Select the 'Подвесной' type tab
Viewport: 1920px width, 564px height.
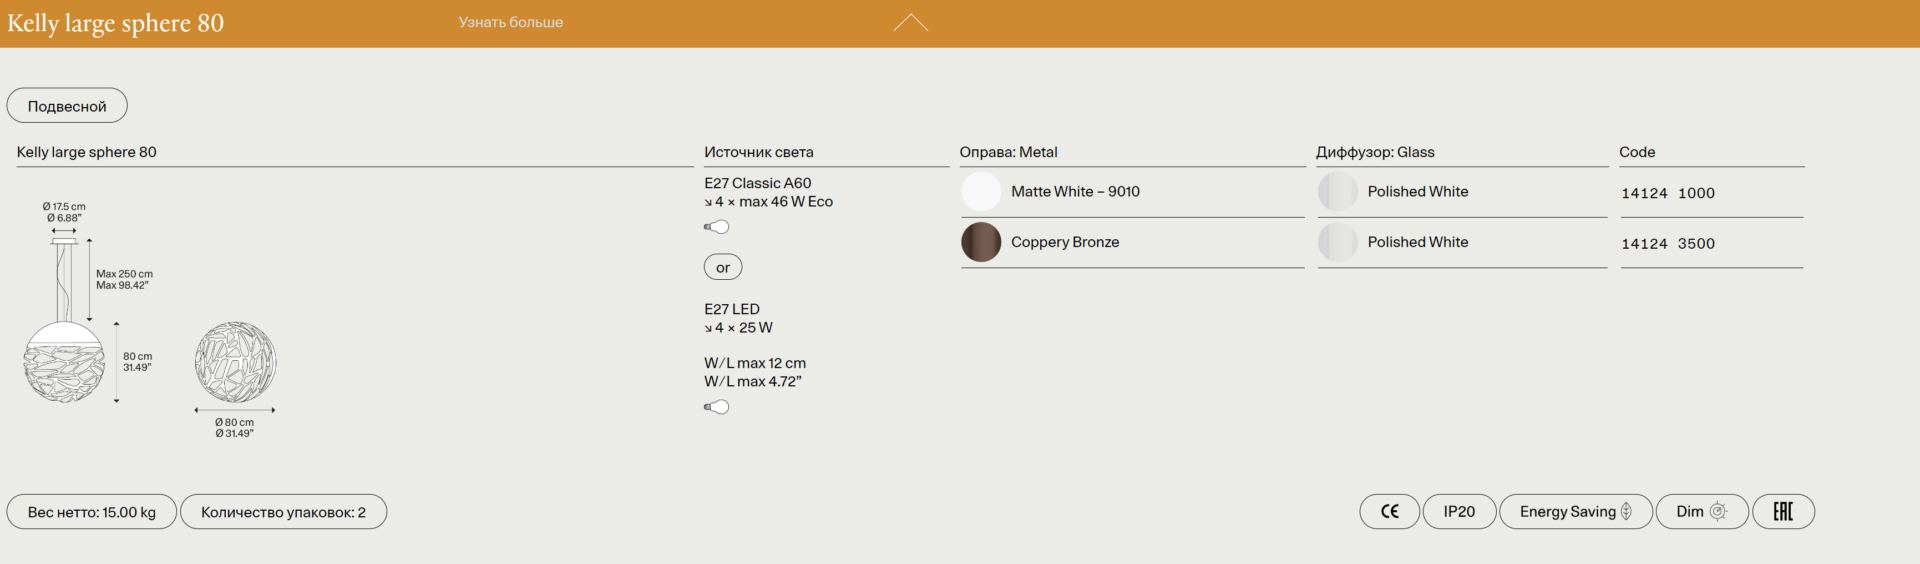pos(67,106)
